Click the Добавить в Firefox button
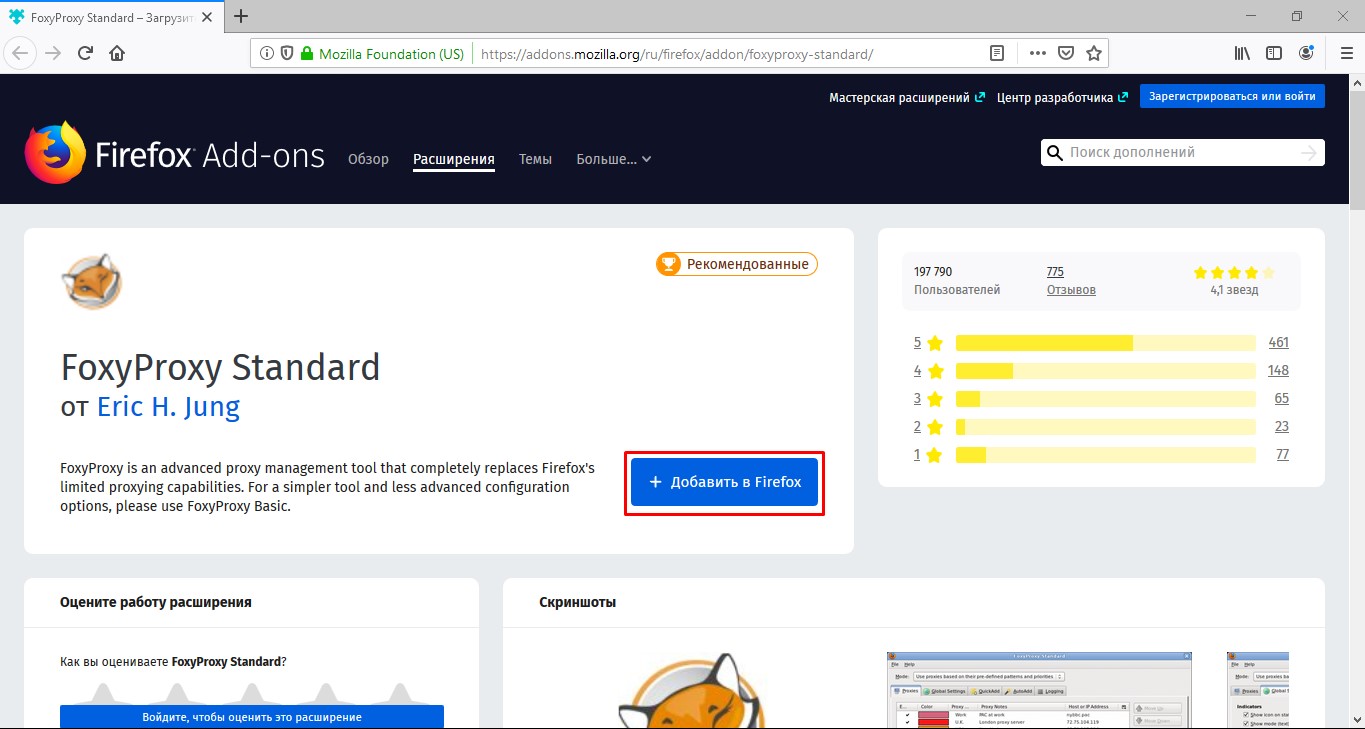The image size is (1365, 729). 724,482
